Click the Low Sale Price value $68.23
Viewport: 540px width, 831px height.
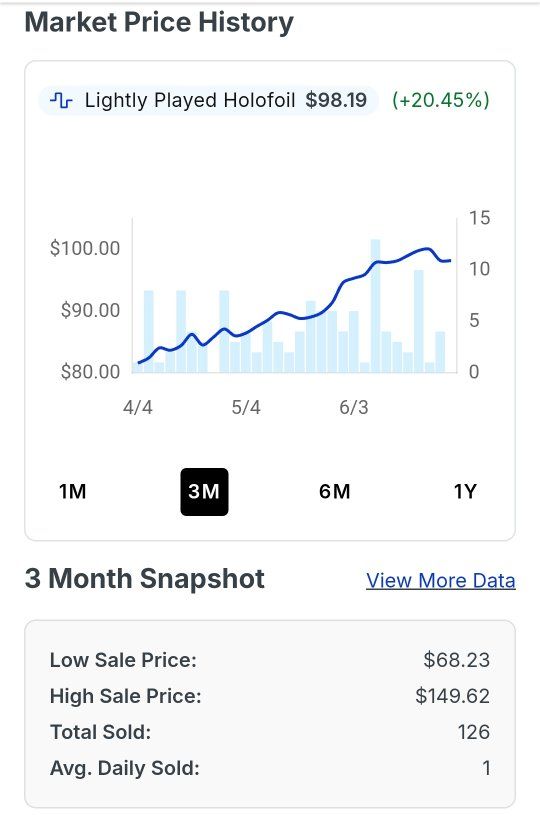pyautogui.click(x=456, y=660)
